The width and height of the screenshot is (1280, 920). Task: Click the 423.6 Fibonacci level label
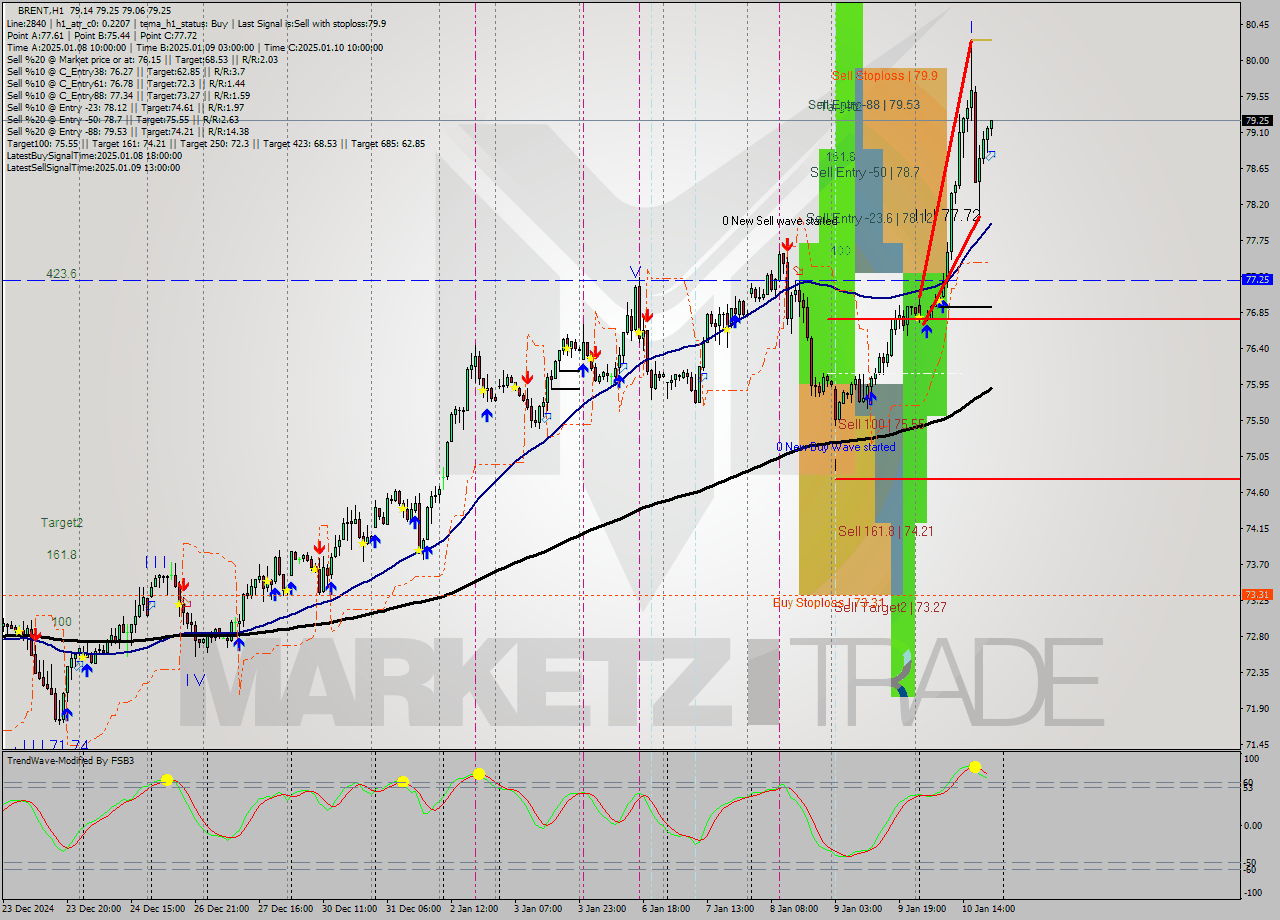click(62, 273)
